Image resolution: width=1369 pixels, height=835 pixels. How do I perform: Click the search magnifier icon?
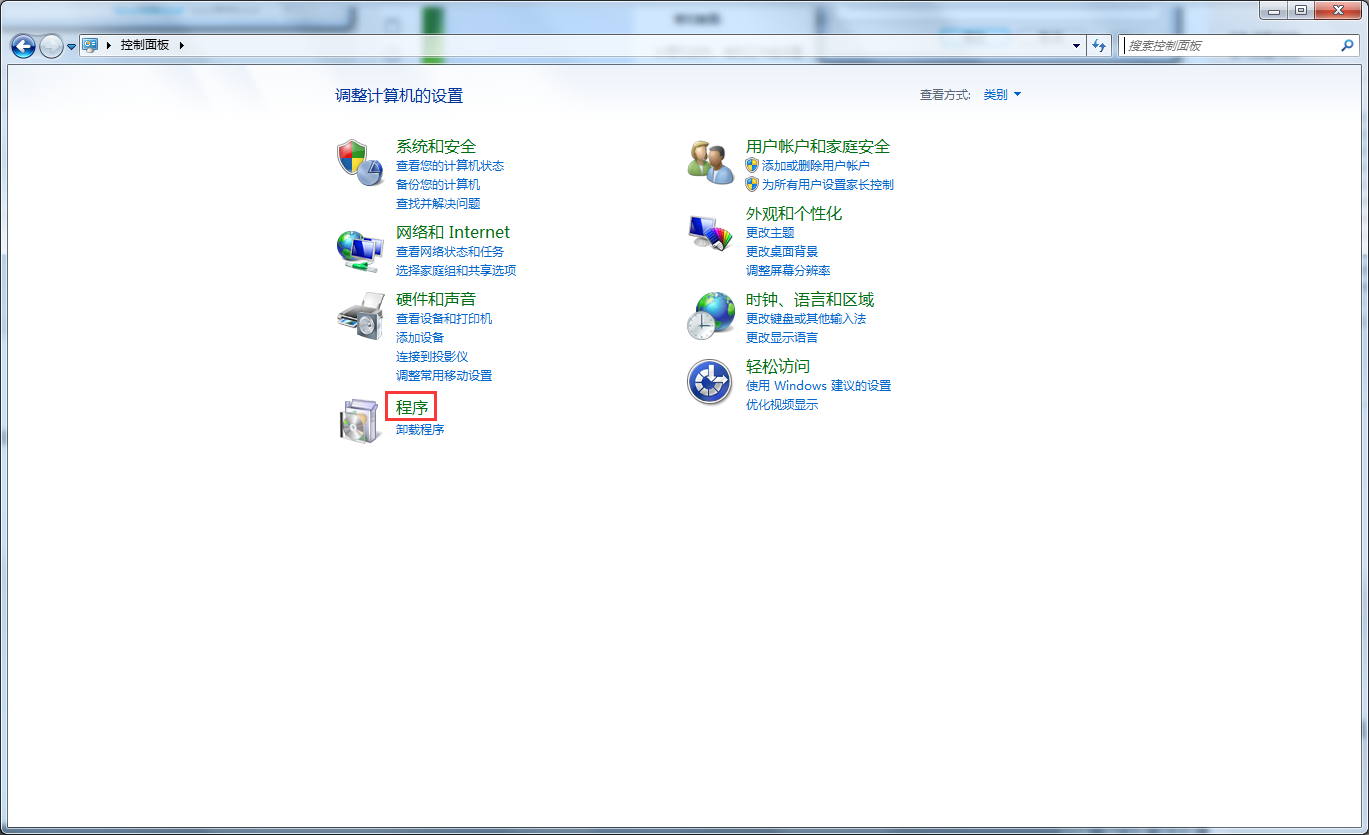1347,46
